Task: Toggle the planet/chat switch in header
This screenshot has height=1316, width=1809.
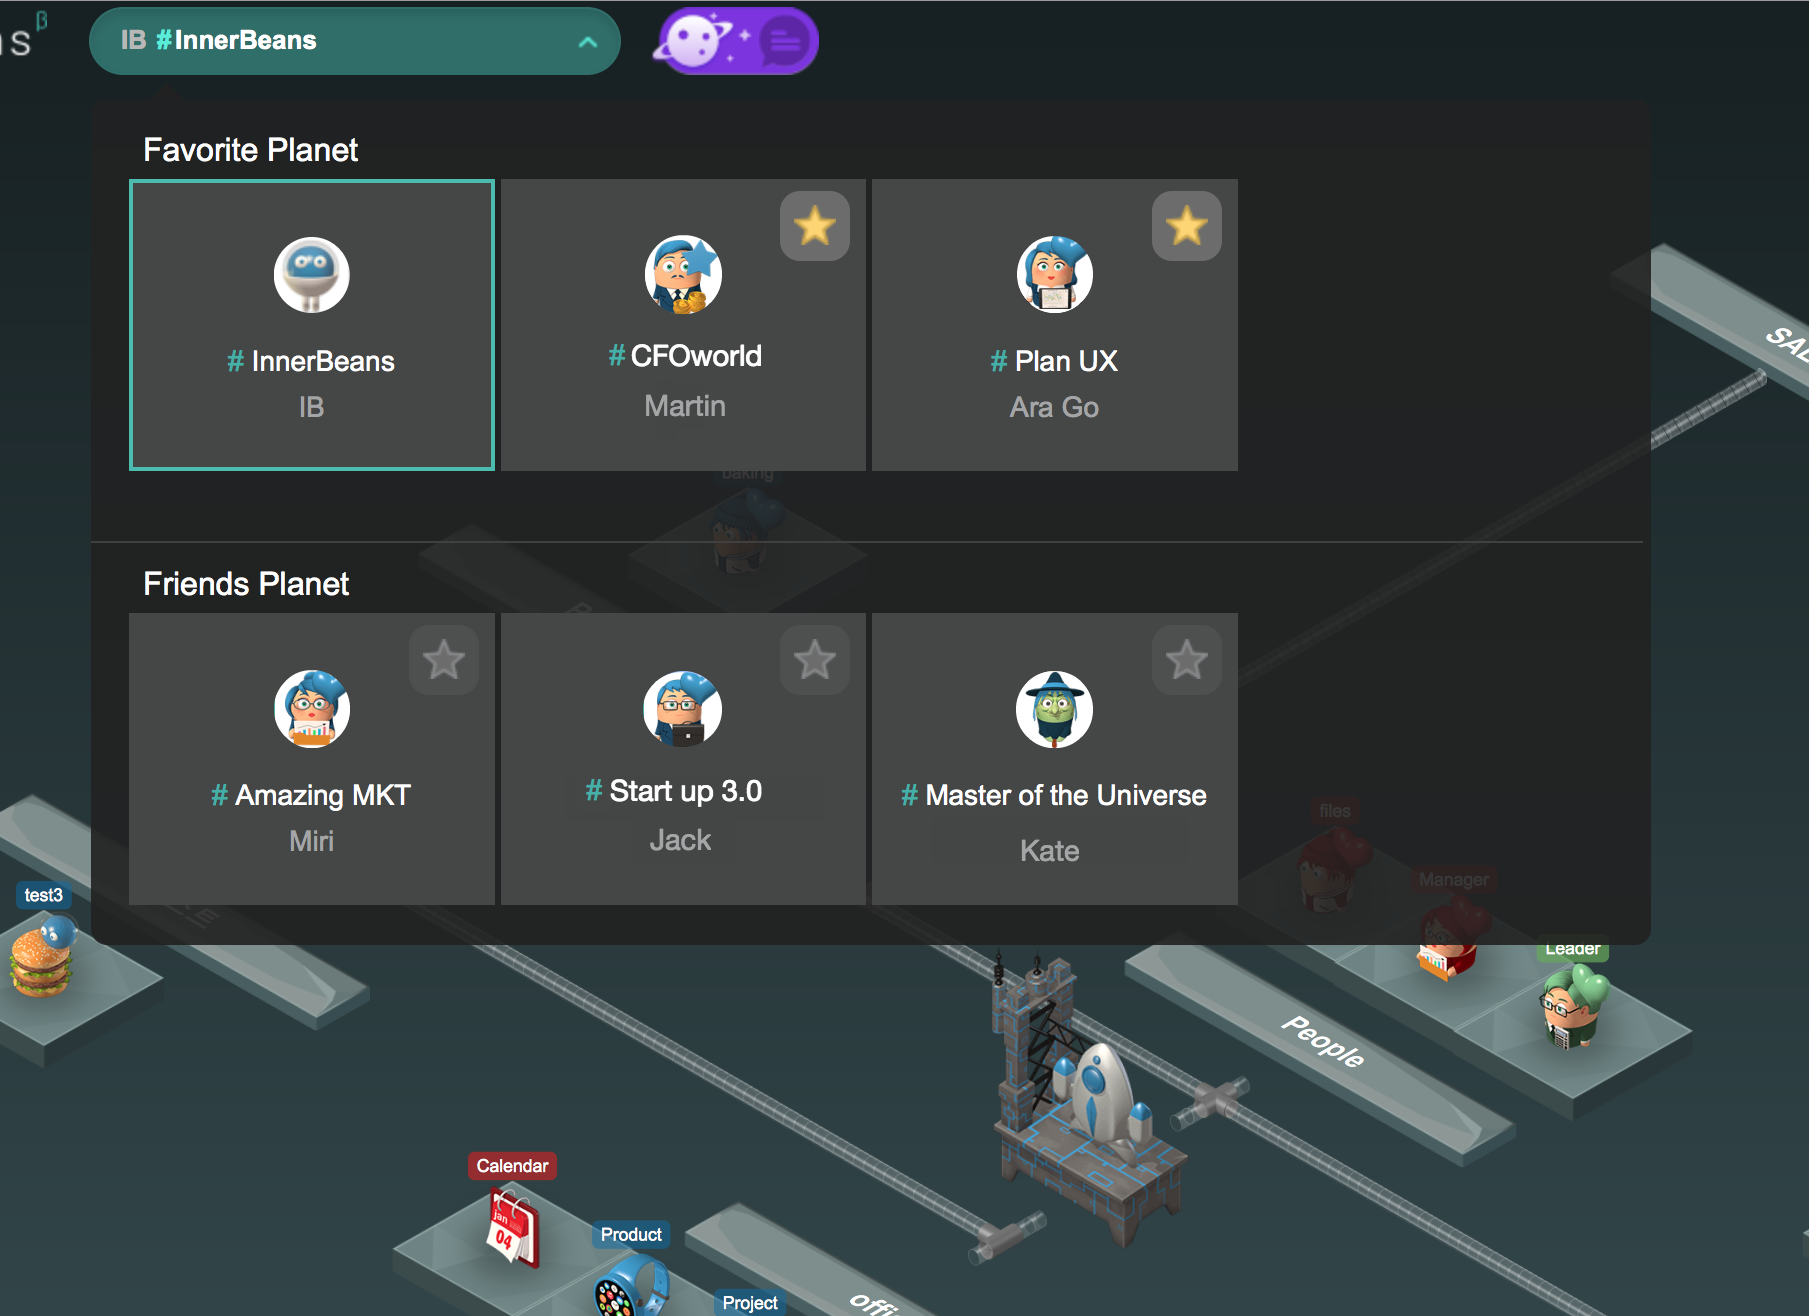Action: [736, 41]
